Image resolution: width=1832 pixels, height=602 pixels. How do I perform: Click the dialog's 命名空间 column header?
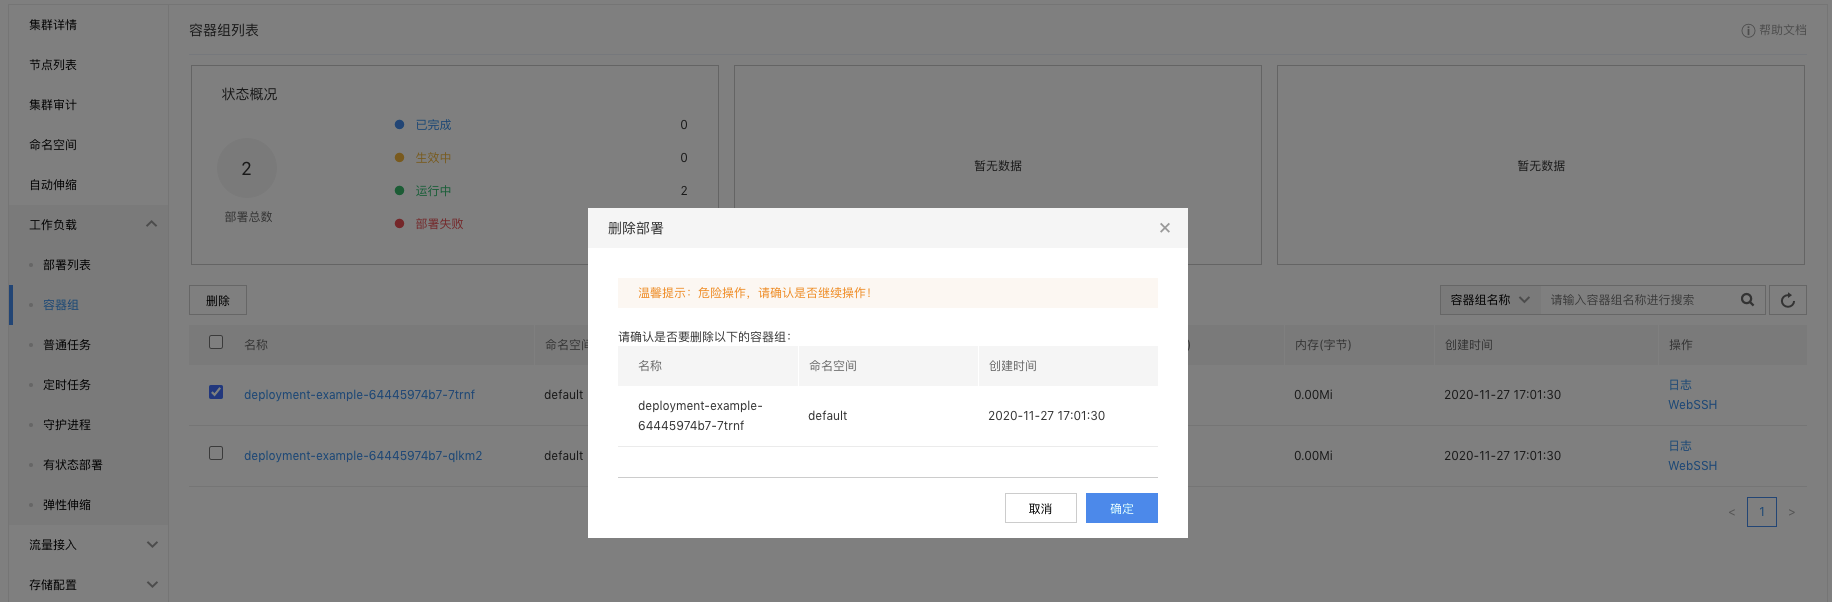tap(832, 366)
